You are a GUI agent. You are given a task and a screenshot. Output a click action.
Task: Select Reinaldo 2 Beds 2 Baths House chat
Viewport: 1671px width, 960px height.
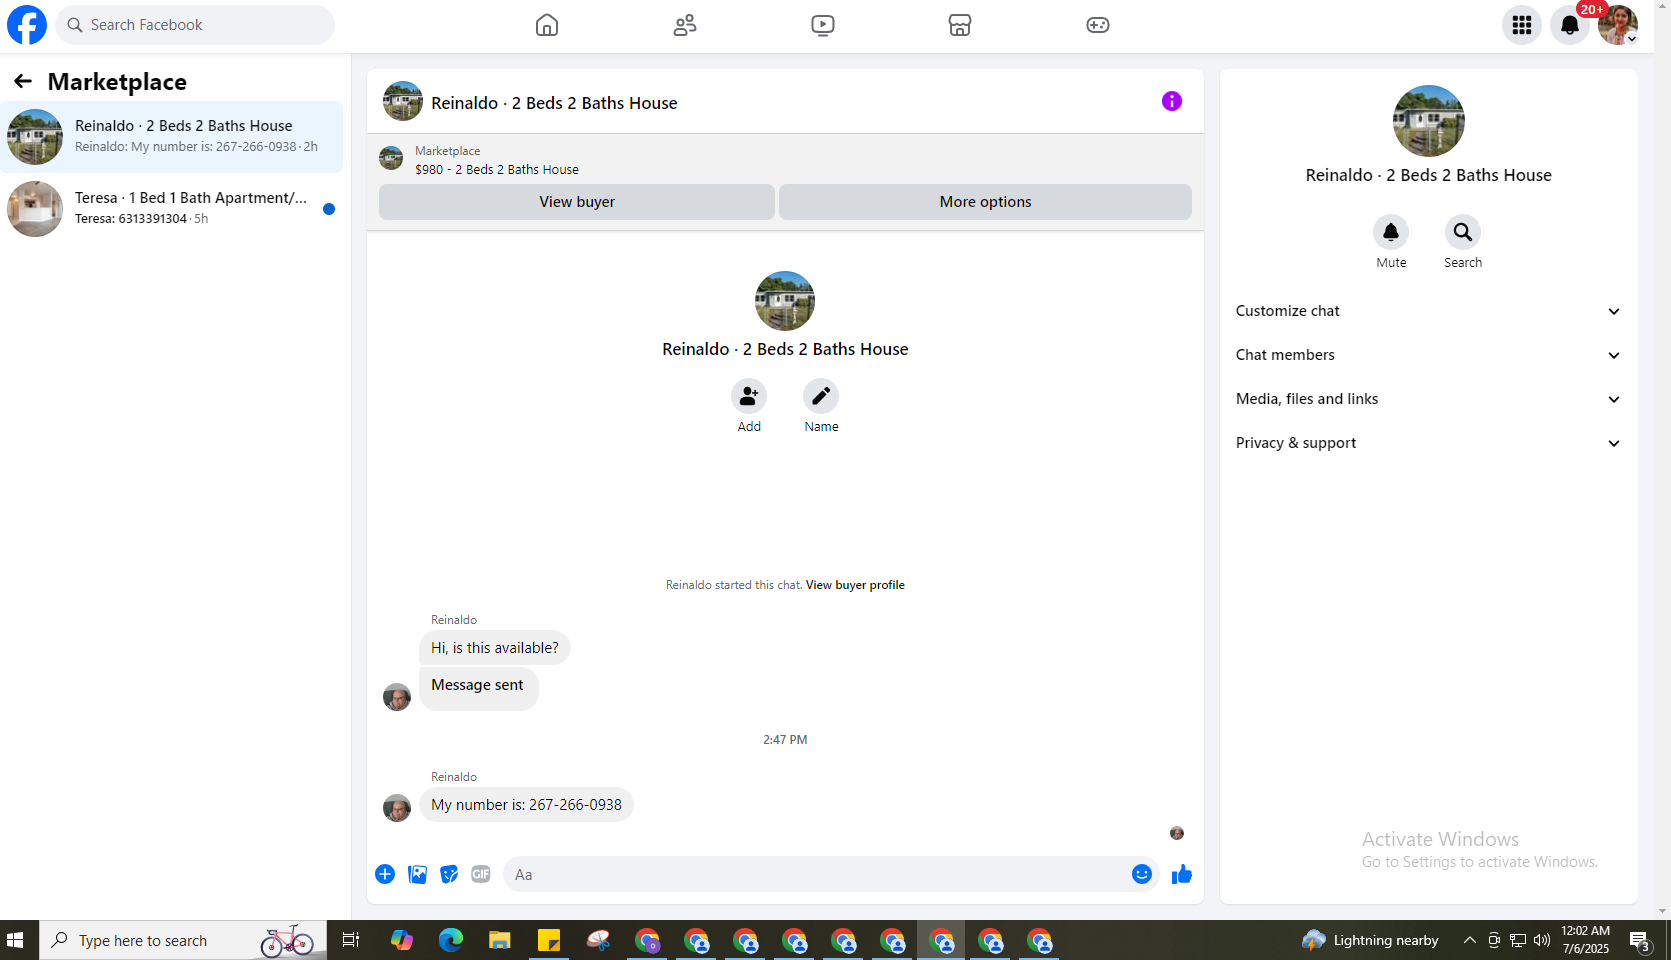[x=171, y=137]
